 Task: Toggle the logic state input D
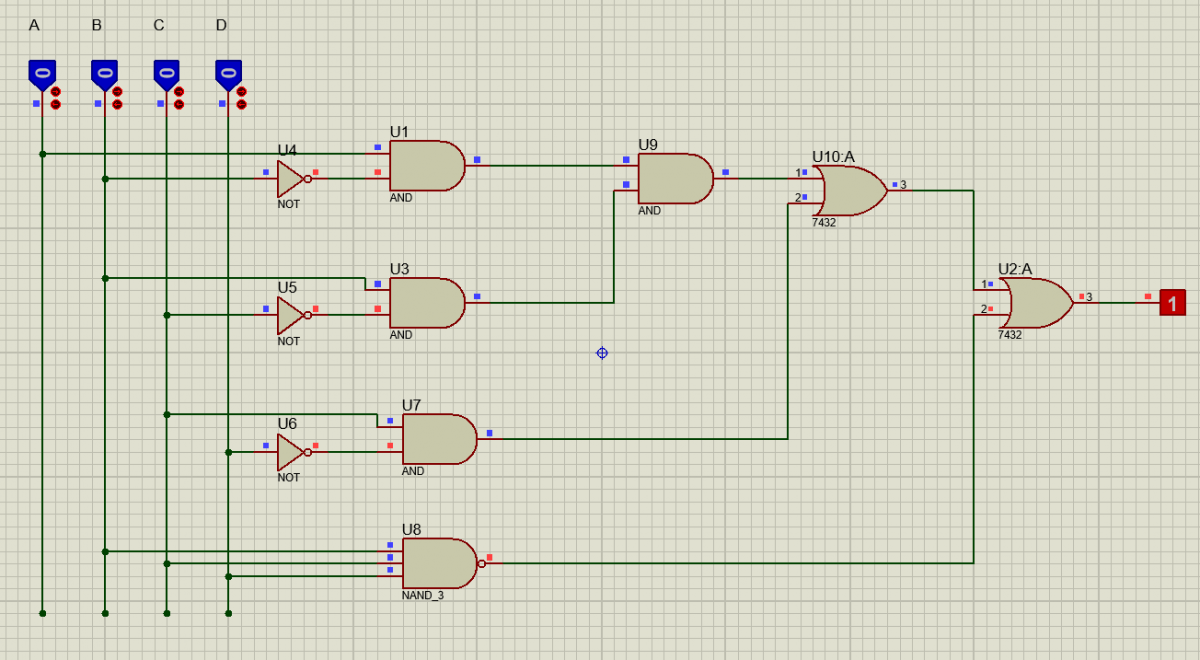(228, 72)
